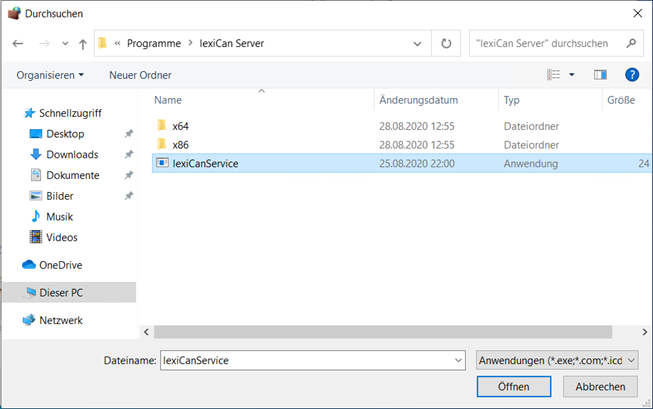This screenshot has height=409, width=653.
Task: Expand the address bar path history dropdown
Action: click(x=417, y=44)
